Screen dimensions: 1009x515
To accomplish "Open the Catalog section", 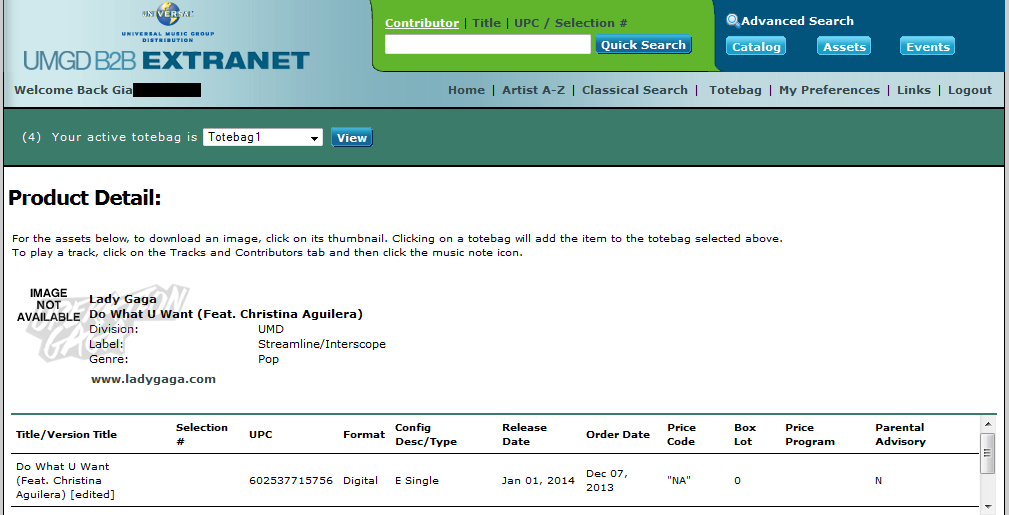I will pos(756,46).
